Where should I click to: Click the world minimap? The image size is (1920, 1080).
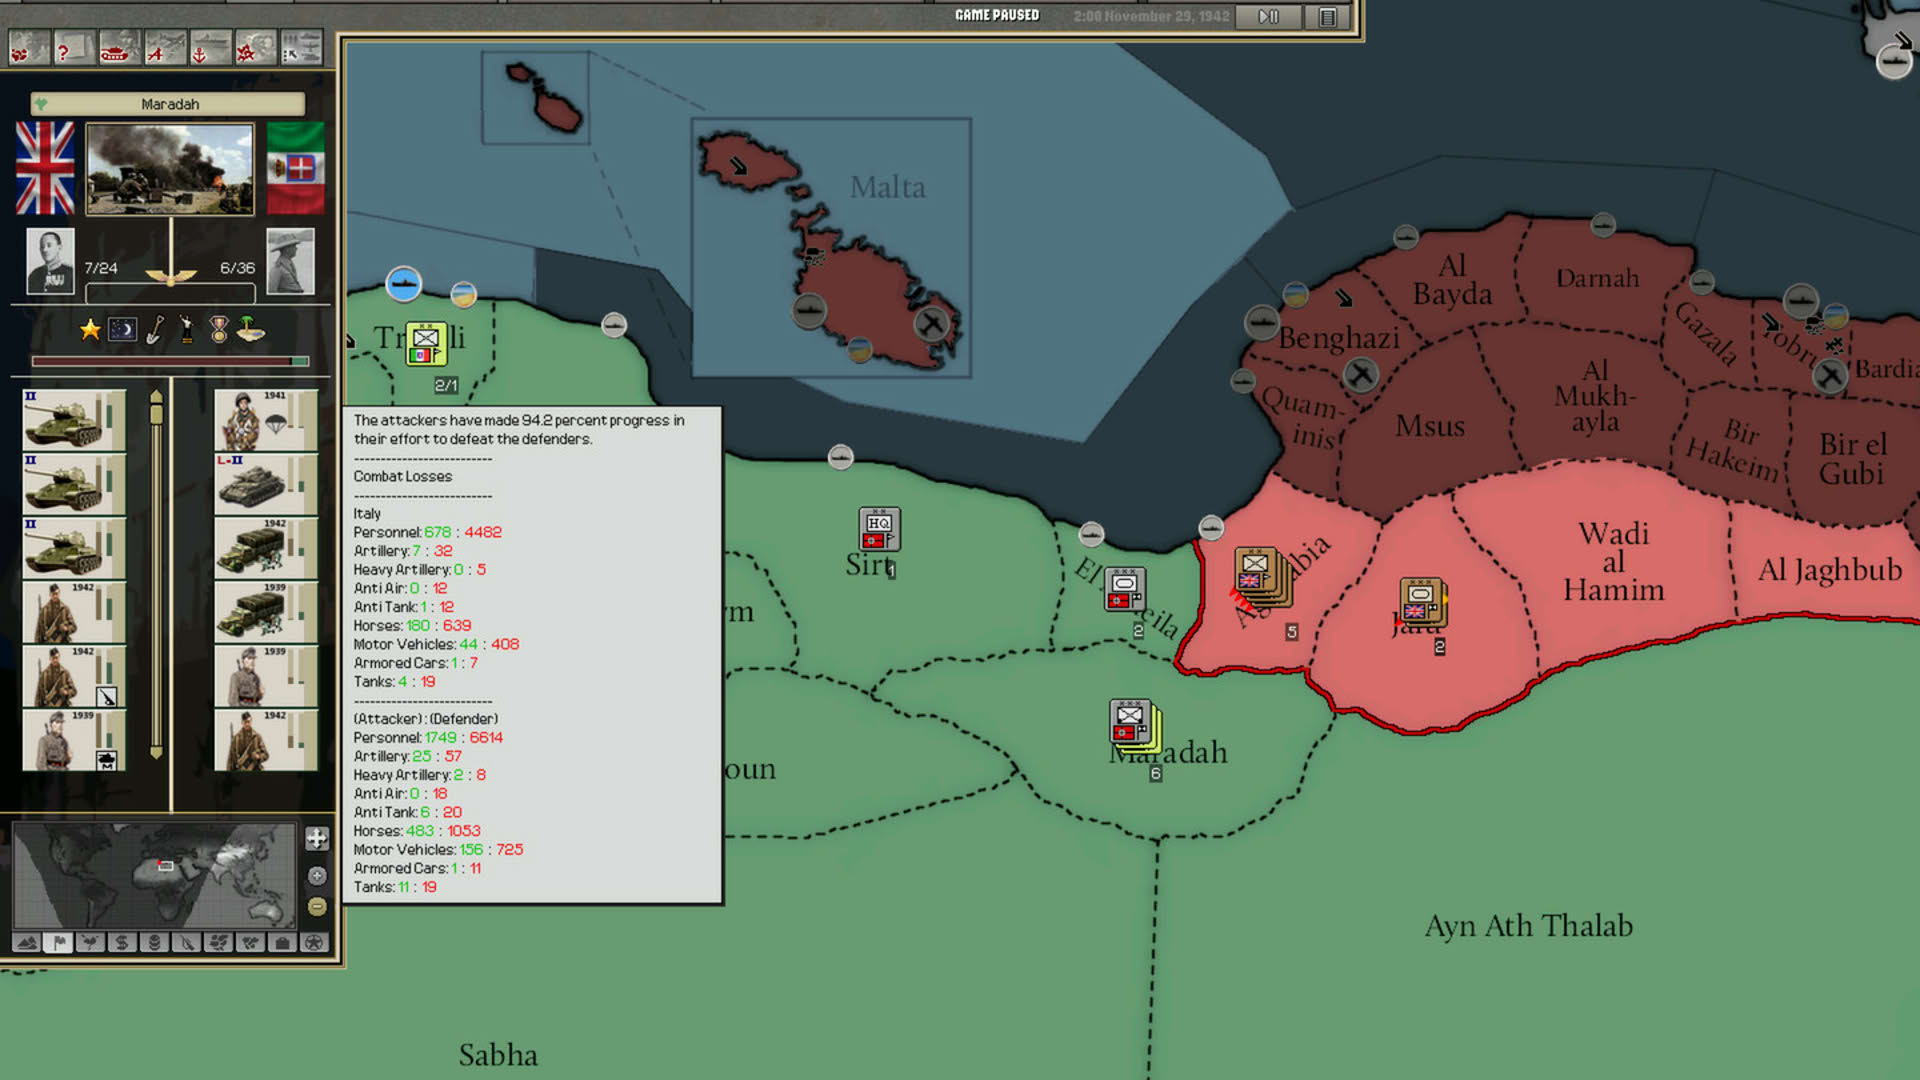click(x=154, y=876)
